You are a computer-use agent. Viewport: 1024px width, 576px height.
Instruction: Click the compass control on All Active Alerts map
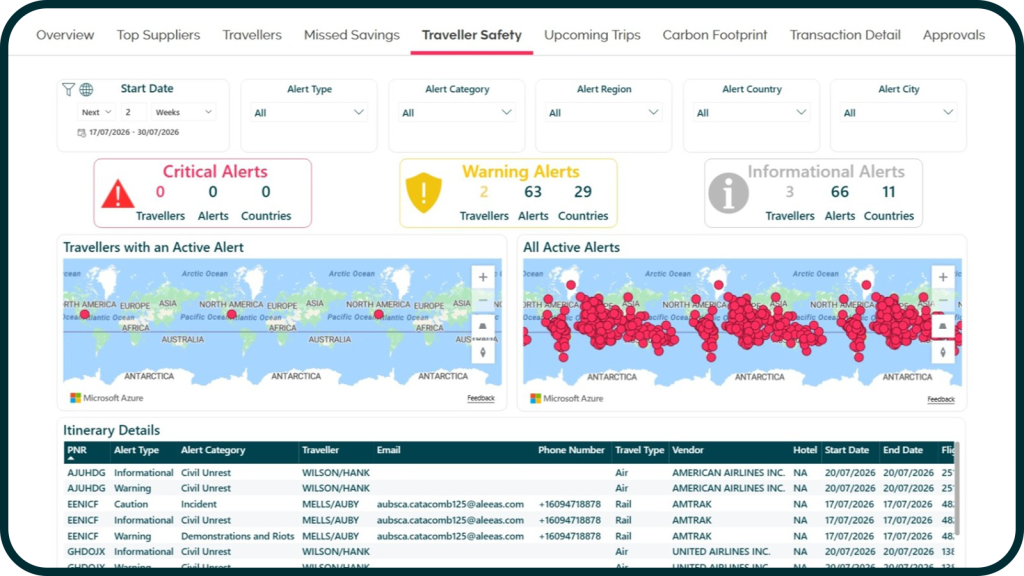(x=942, y=352)
